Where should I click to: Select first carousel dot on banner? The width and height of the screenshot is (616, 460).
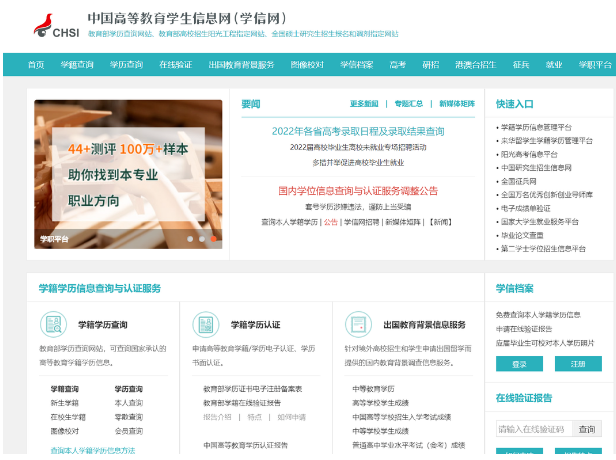click(x=190, y=239)
